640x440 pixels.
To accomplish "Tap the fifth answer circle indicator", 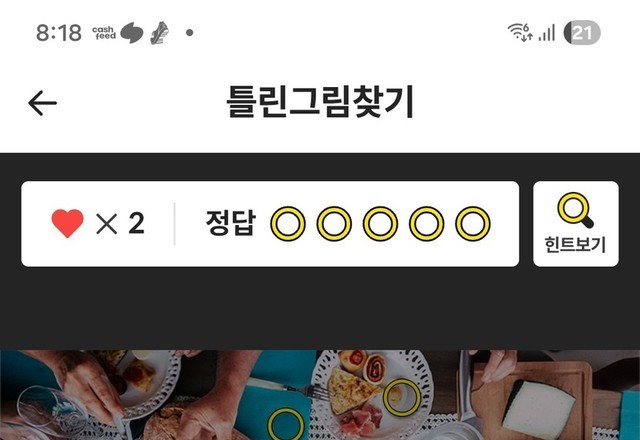I will click(x=473, y=224).
